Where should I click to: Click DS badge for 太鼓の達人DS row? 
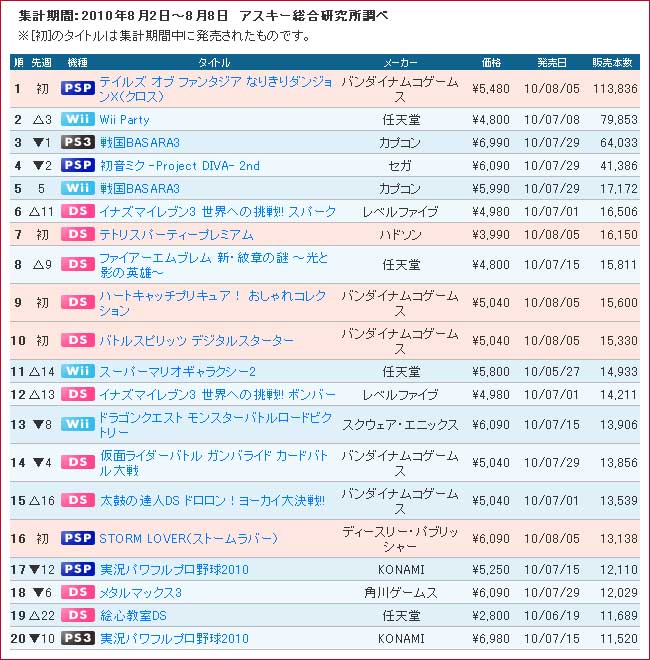pyautogui.click(x=78, y=500)
